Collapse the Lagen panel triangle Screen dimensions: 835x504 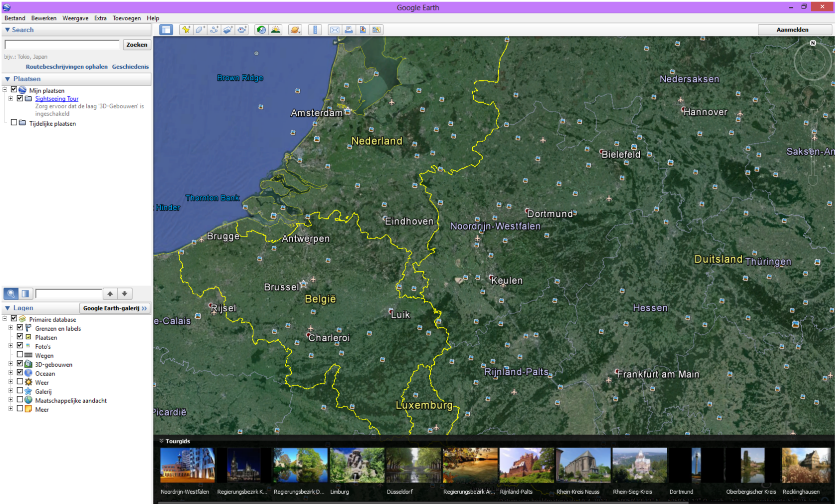(x=7, y=308)
